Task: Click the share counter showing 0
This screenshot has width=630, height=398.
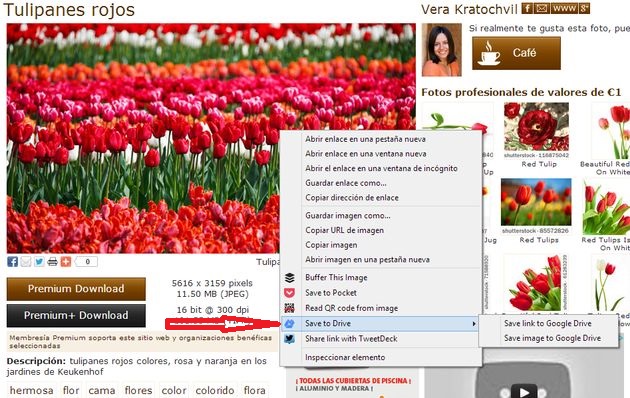Action: pyautogui.click(x=86, y=262)
